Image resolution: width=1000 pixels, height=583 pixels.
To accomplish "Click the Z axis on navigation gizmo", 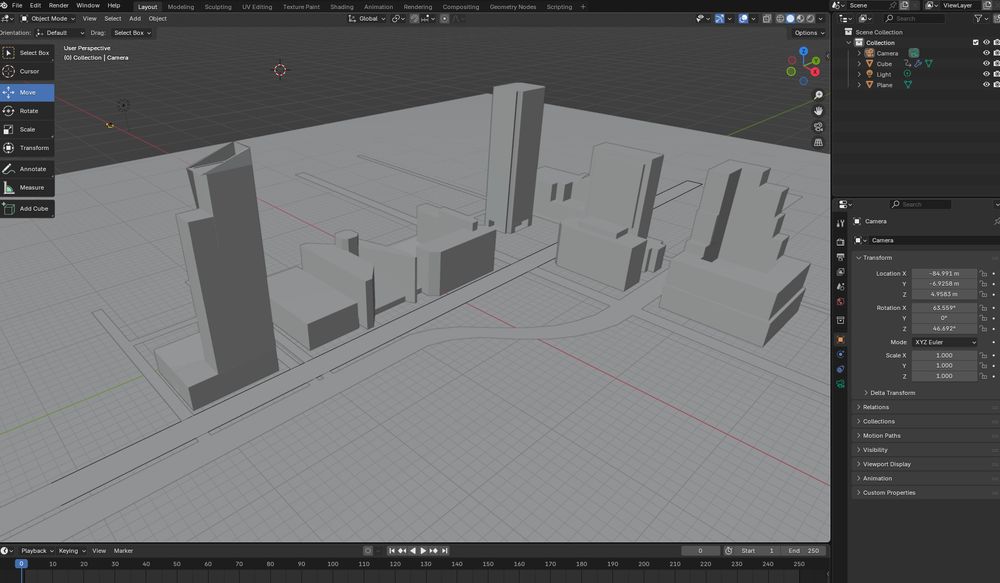I will coord(804,51).
